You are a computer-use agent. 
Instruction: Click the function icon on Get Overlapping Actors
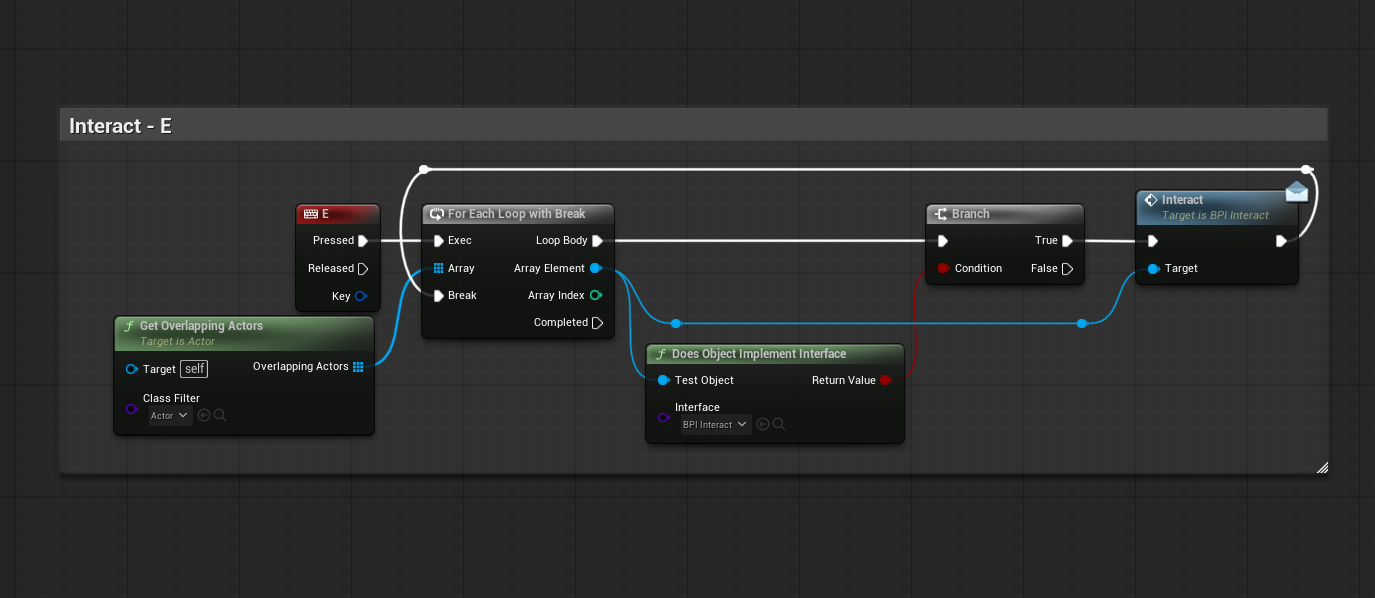[128, 326]
